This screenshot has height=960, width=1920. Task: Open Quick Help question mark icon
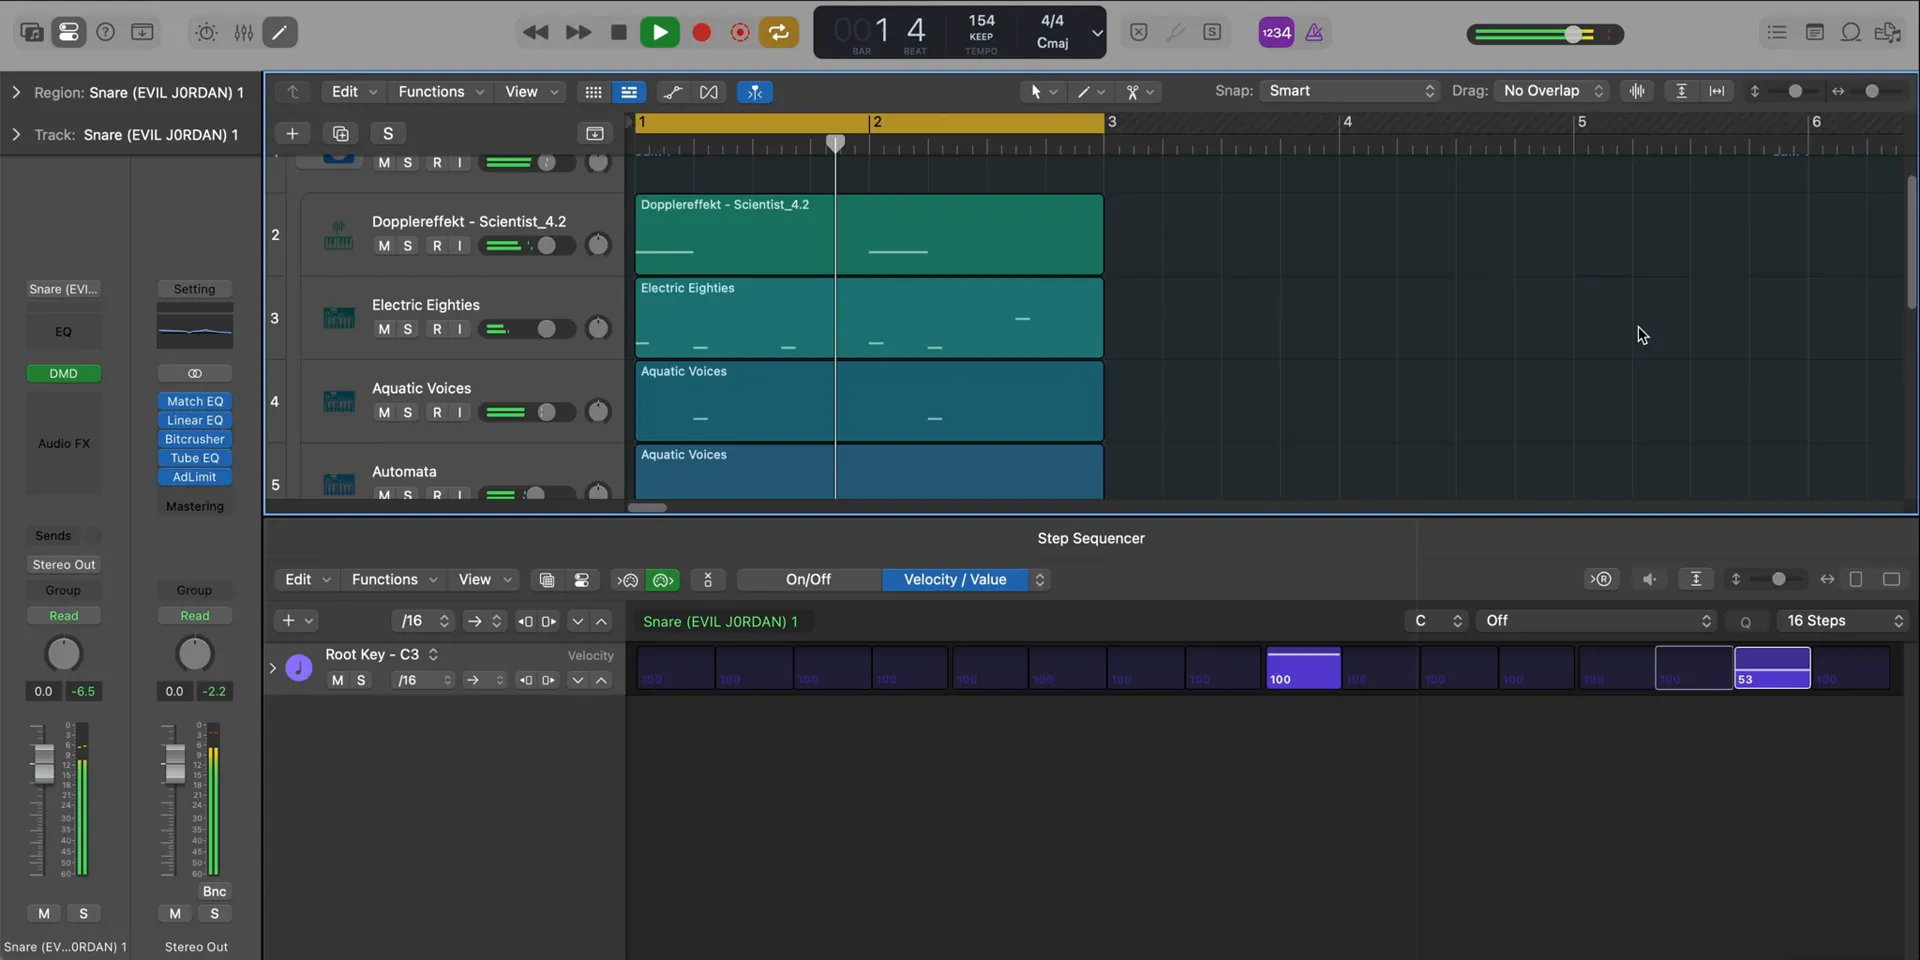[x=105, y=32]
